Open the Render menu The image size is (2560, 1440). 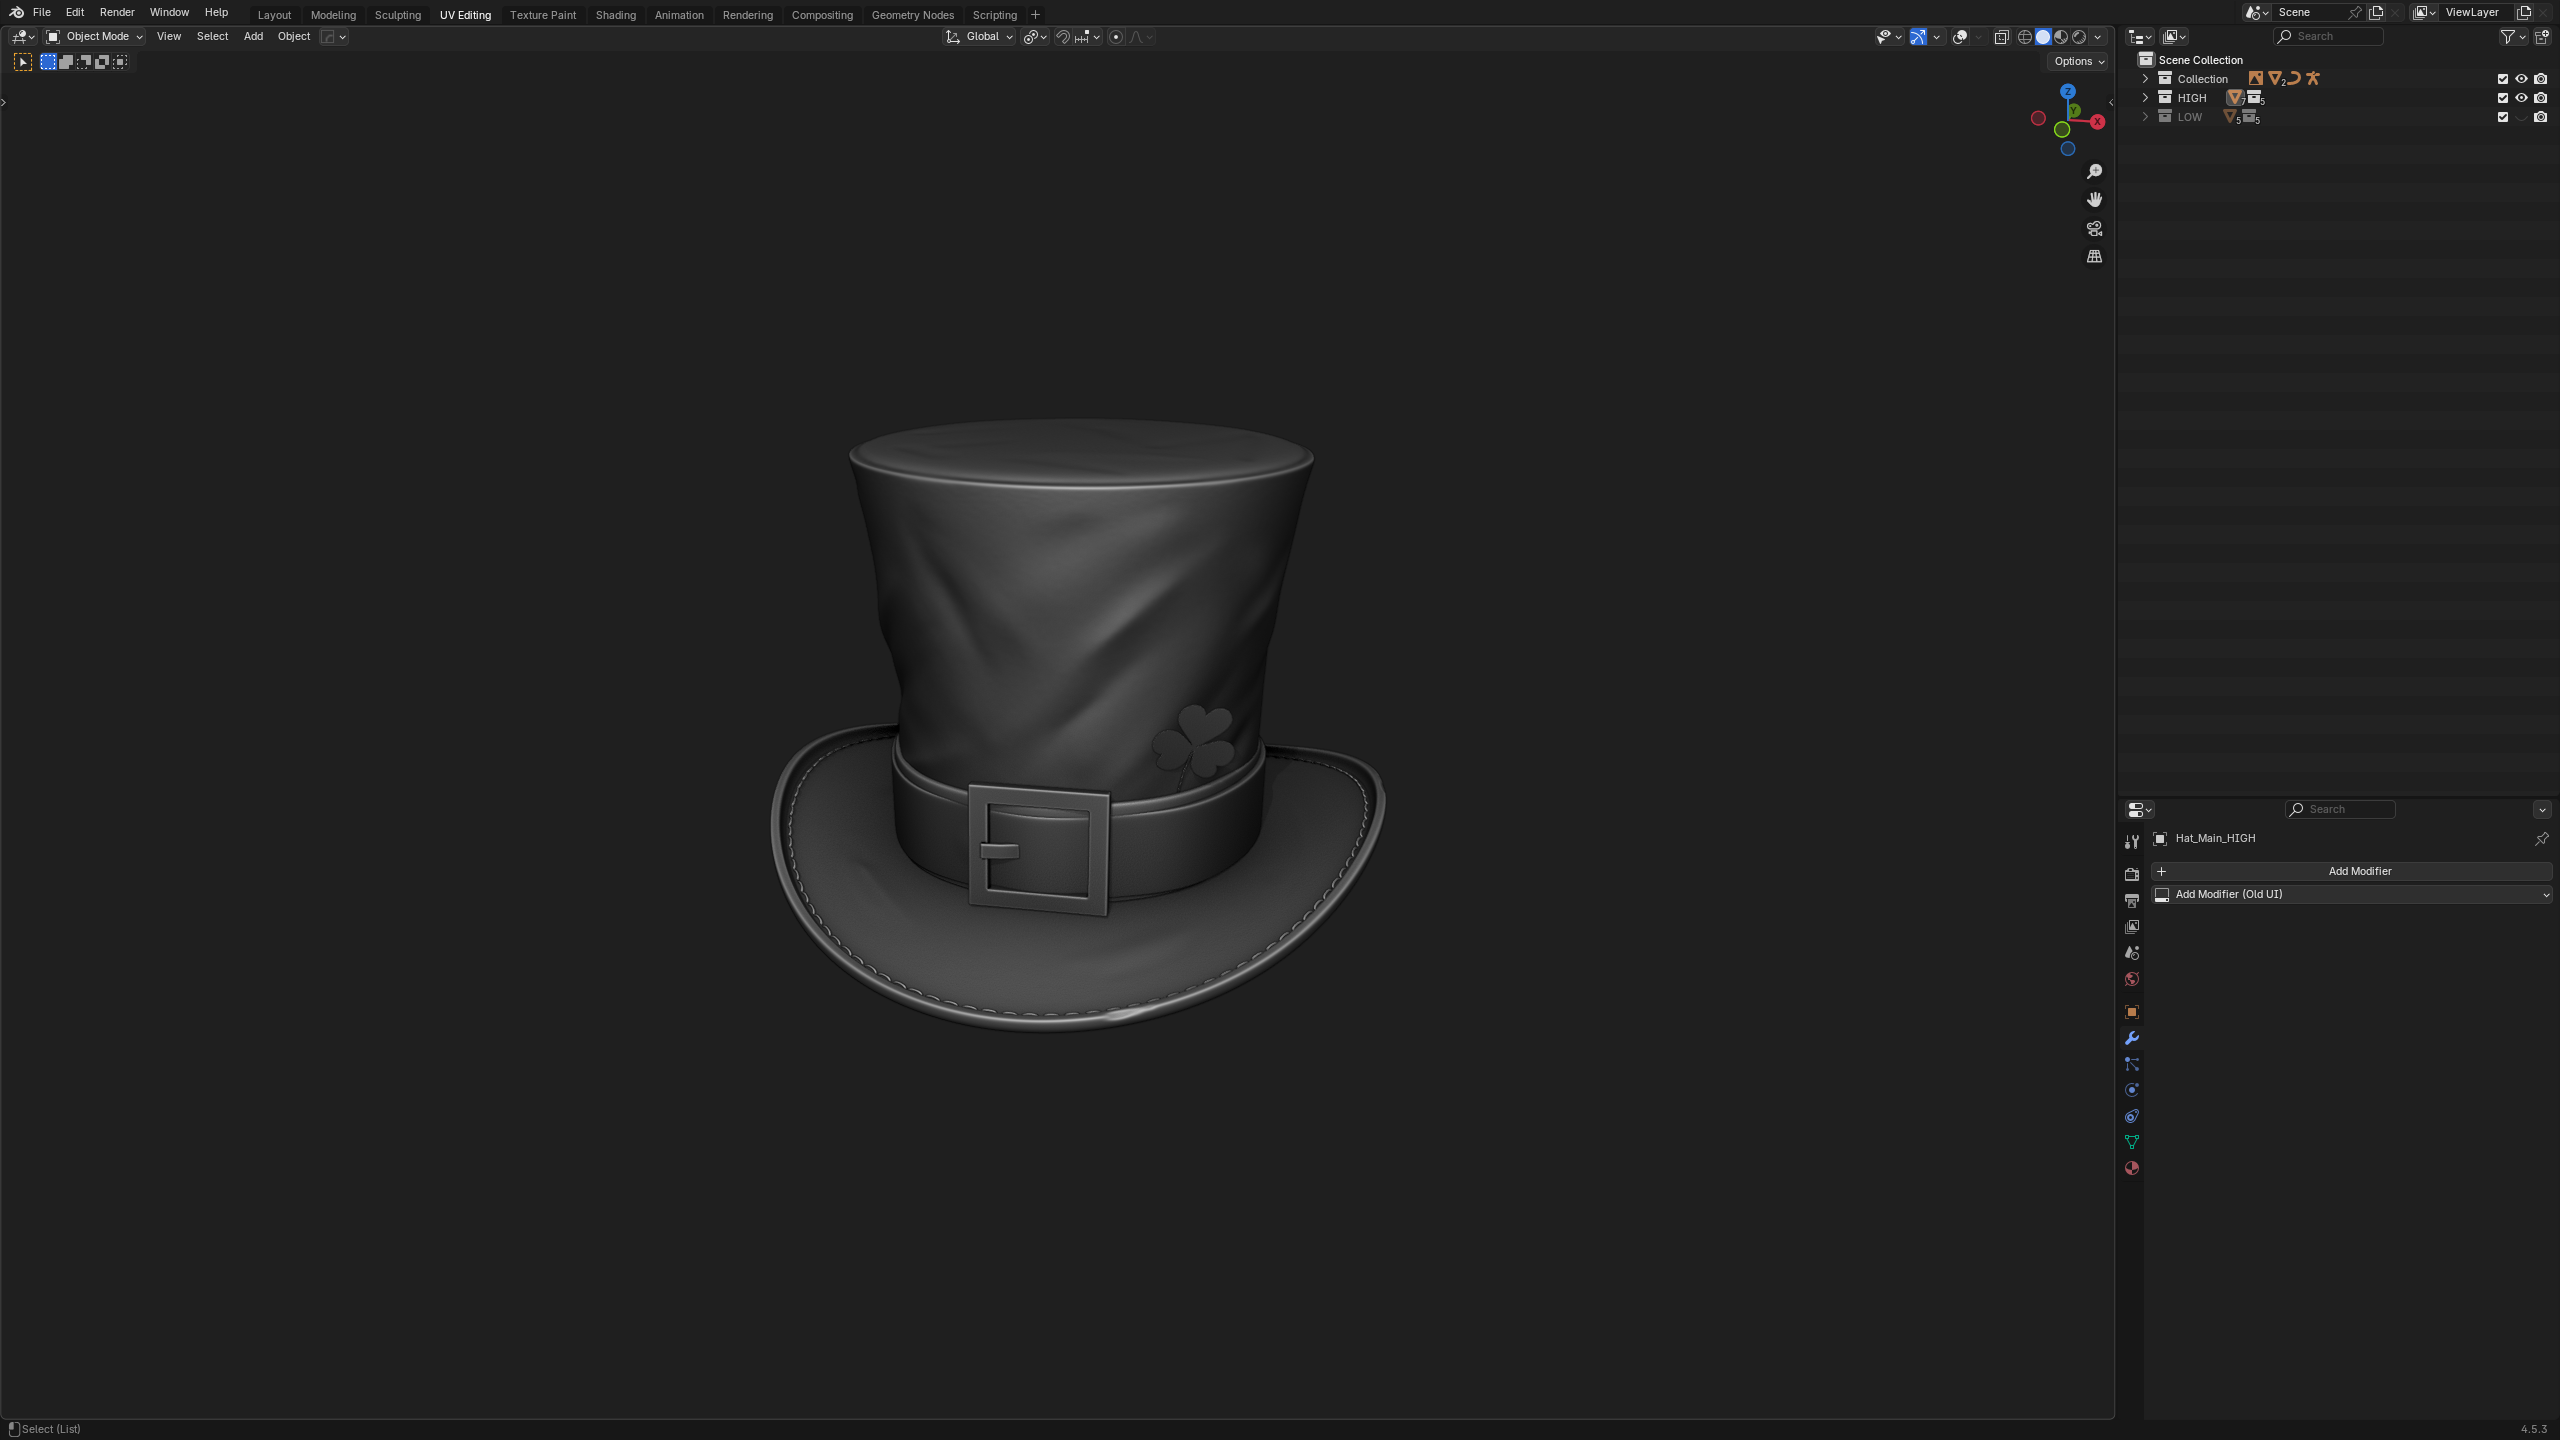(117, 13)
